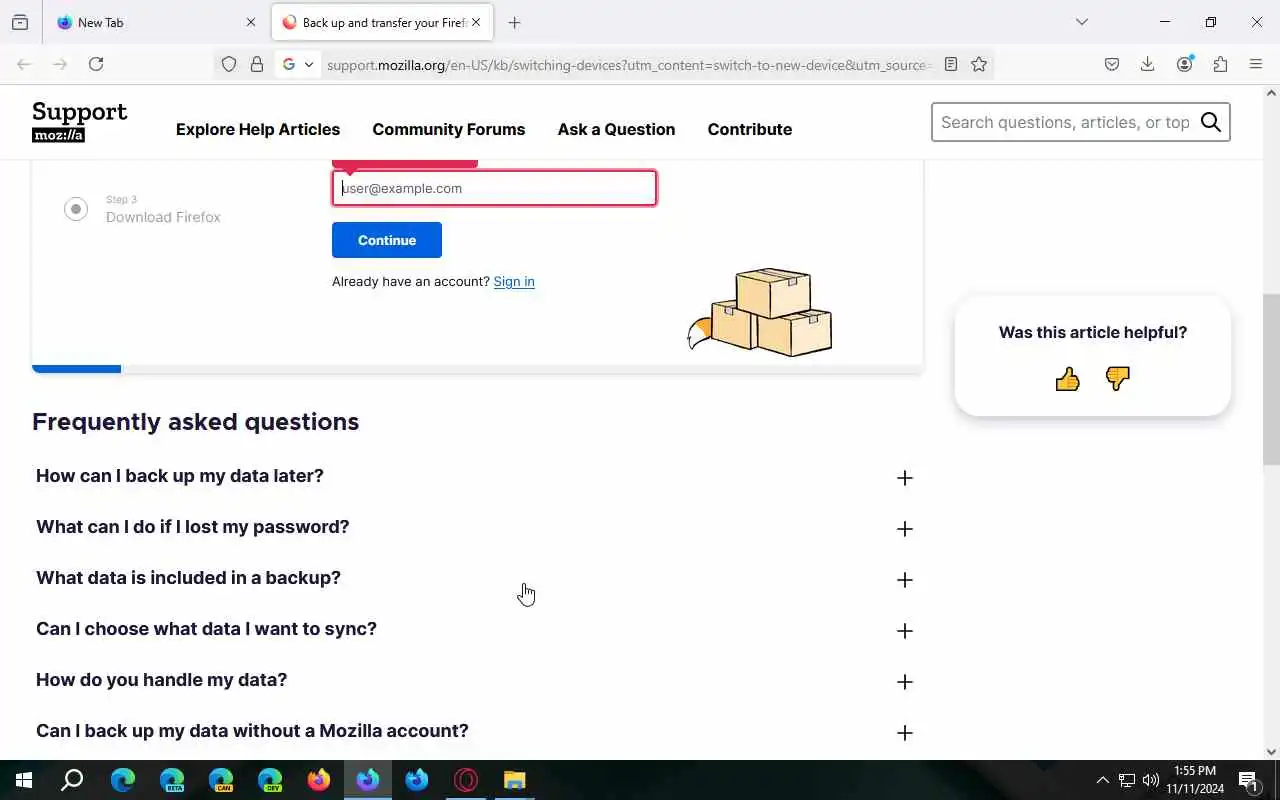Open the Extensions puzzle icon

click(1220, 64)
